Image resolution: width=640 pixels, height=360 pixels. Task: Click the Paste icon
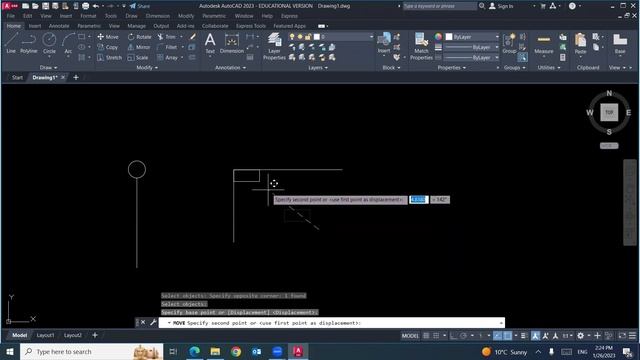pos(580,43)
